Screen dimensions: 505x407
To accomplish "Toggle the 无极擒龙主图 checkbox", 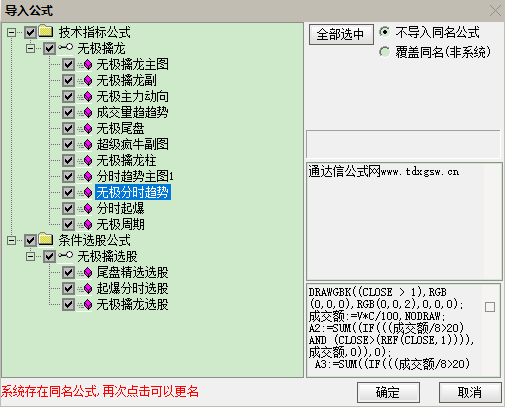I will click(x=68, y=64).
